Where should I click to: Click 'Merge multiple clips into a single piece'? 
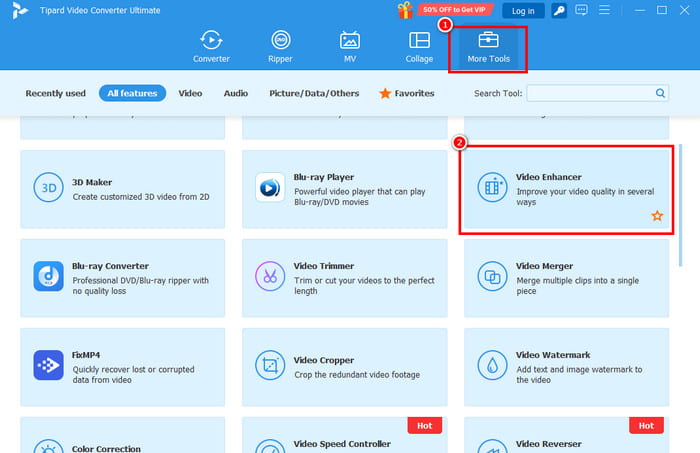(x=577, y=286)
